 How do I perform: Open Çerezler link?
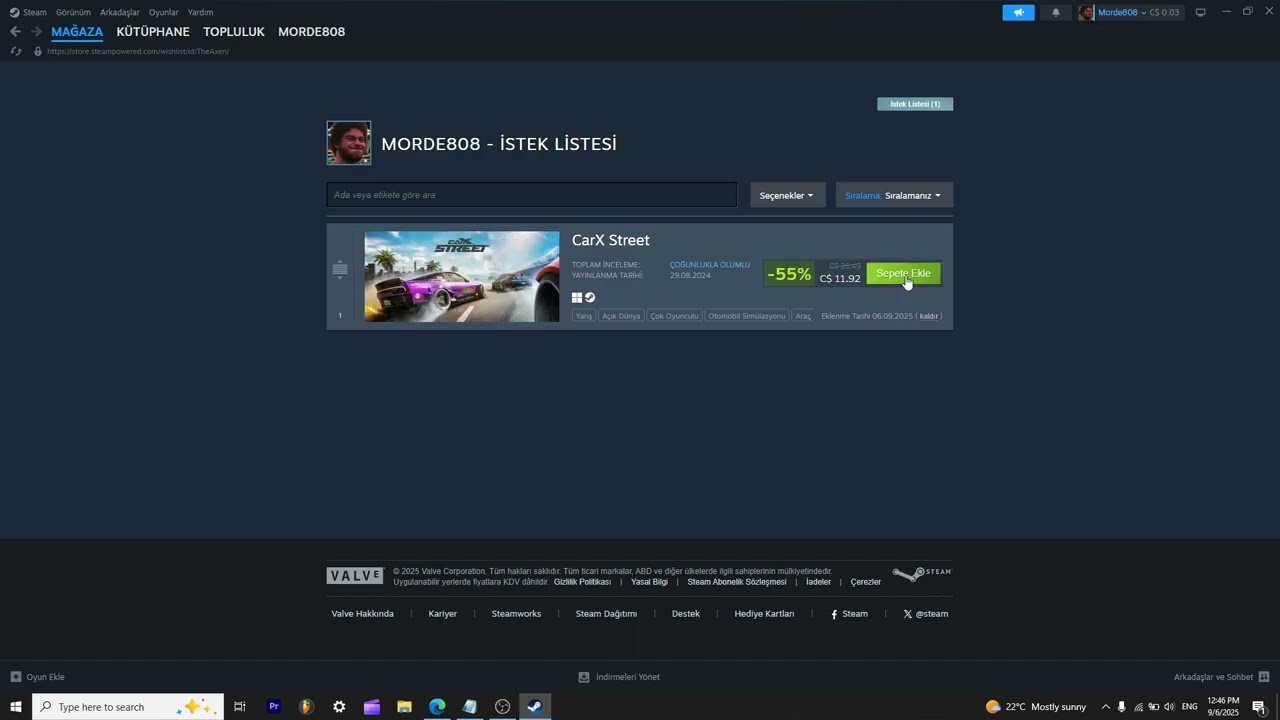866,582
